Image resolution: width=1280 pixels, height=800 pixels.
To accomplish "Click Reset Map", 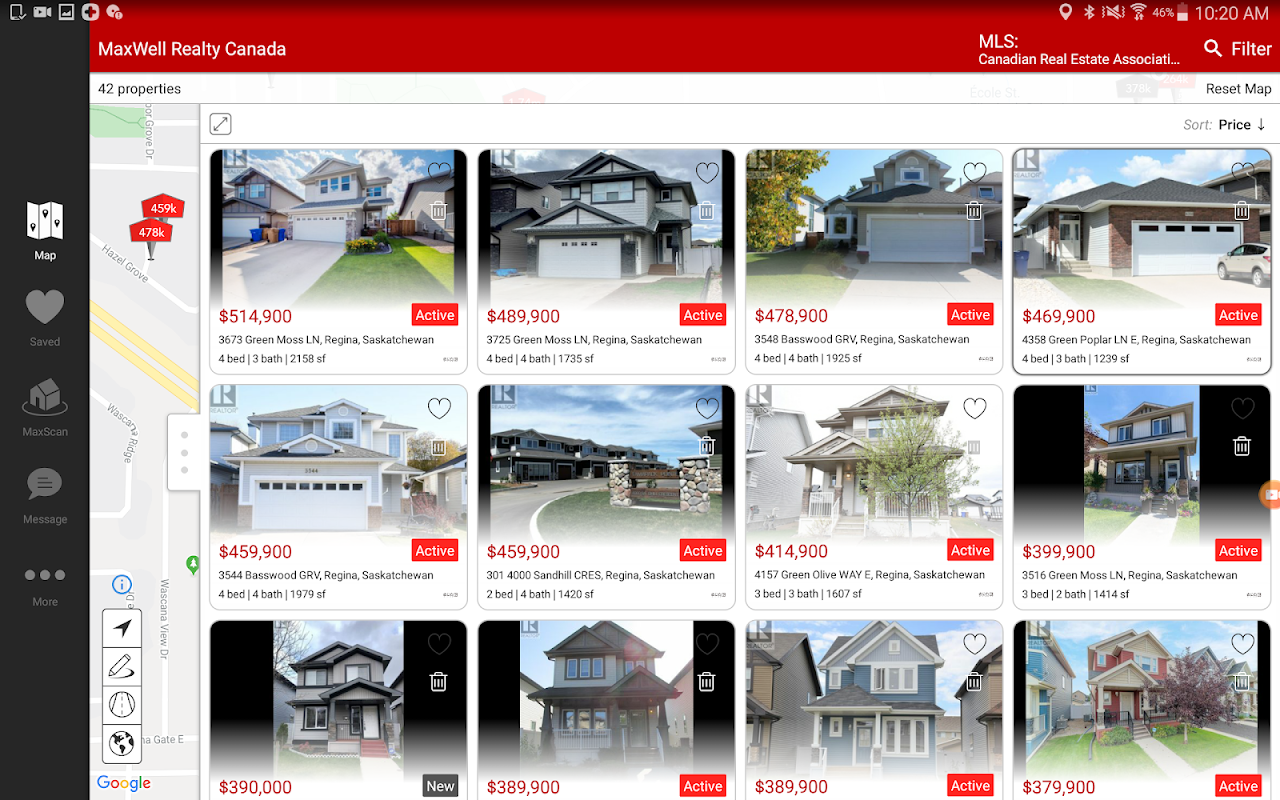I will click(x=1238, y=89).
